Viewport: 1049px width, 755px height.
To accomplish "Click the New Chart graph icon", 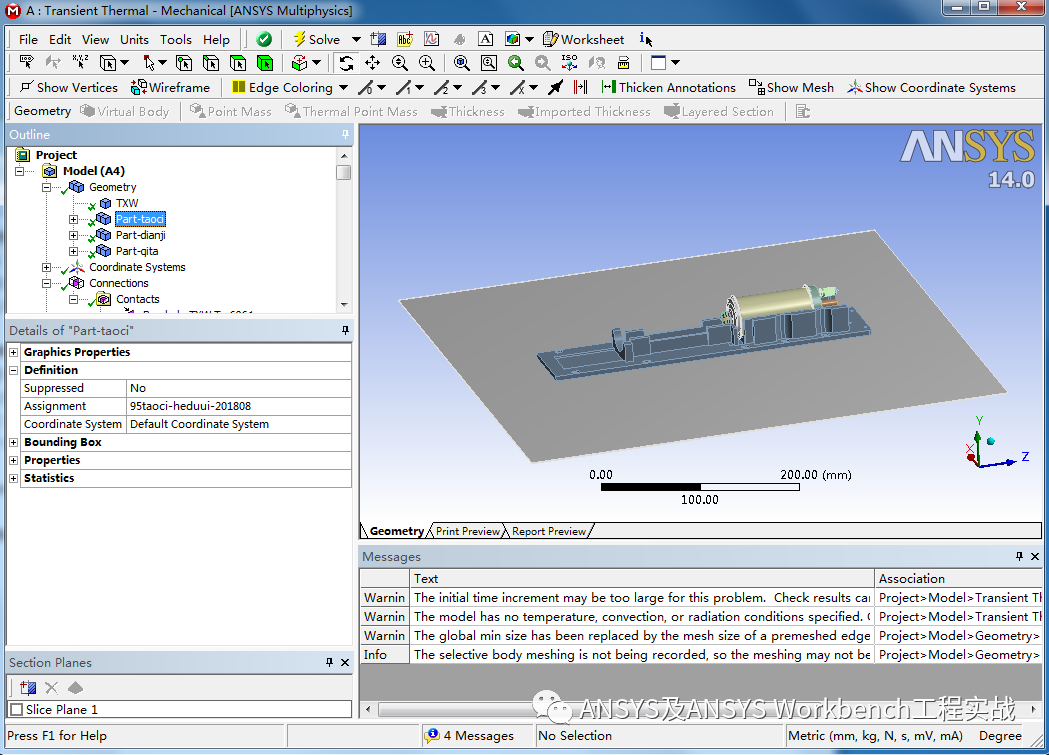I will coord(432,39).
